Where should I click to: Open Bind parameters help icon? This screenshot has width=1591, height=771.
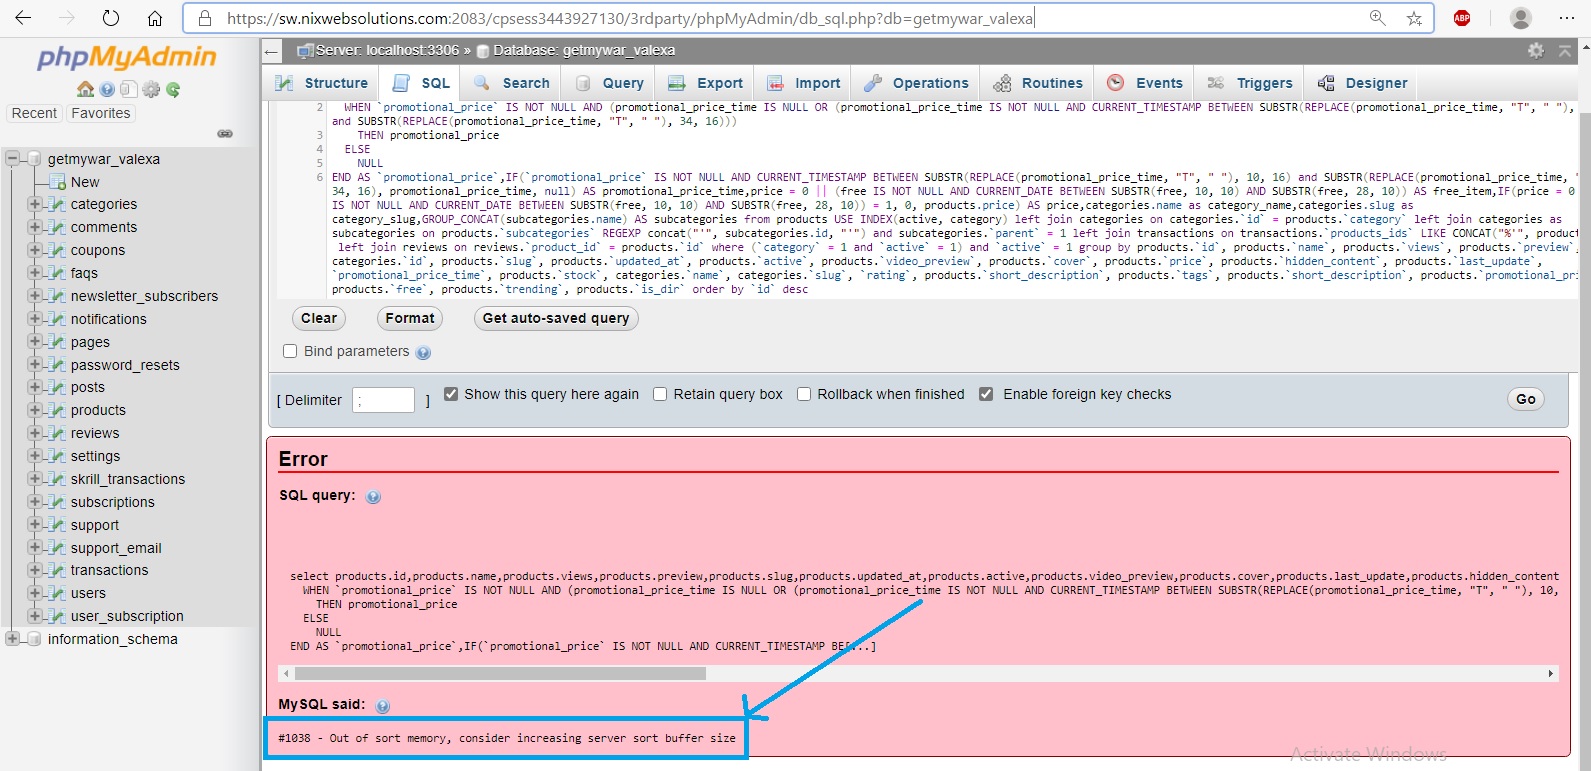click(423, 352)
